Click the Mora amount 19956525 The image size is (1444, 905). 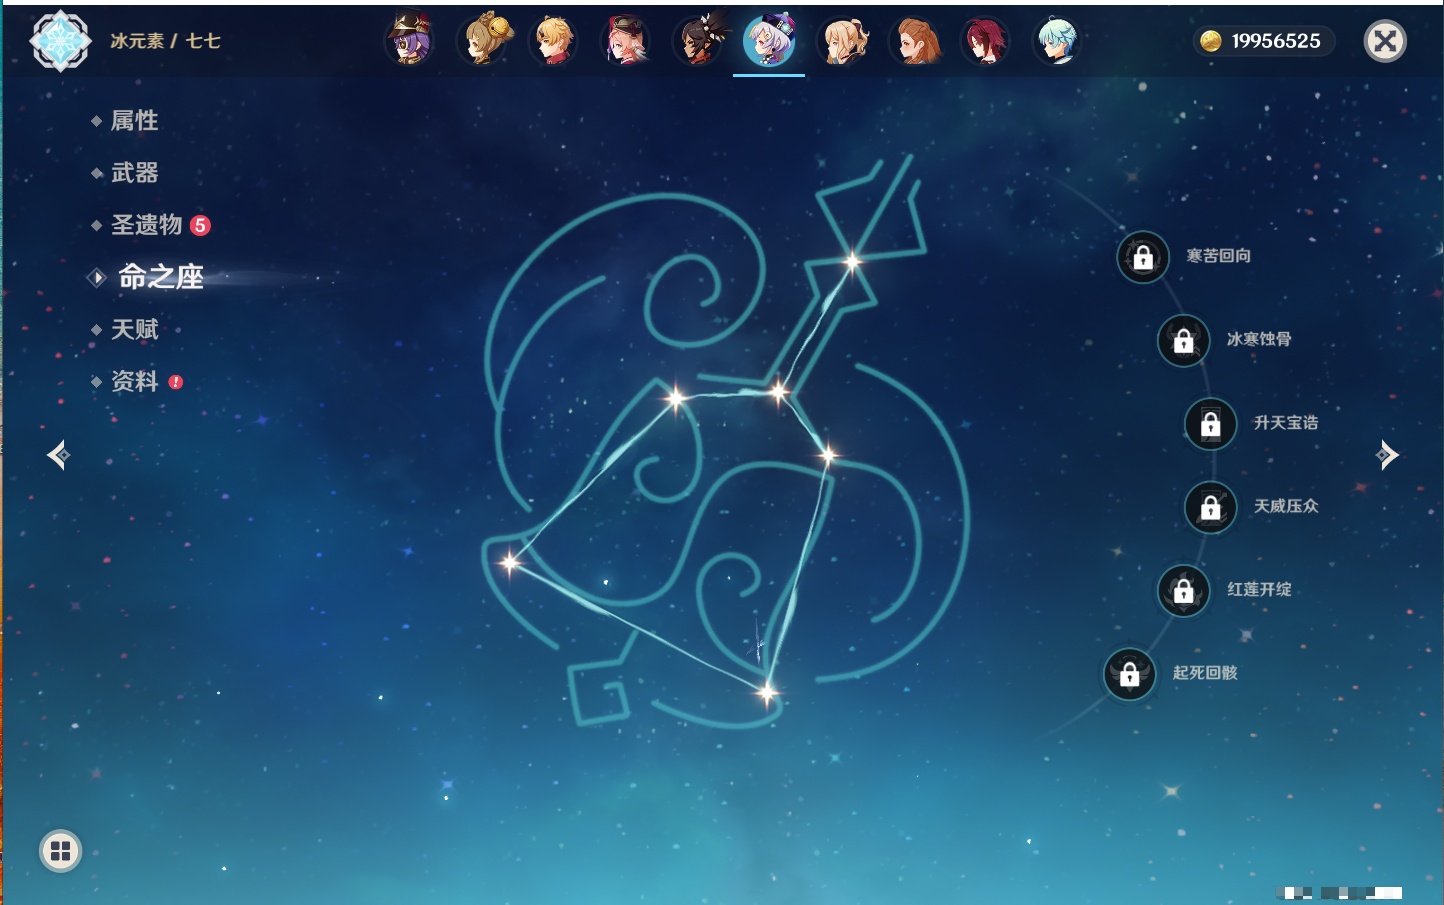pos(1276,41)
